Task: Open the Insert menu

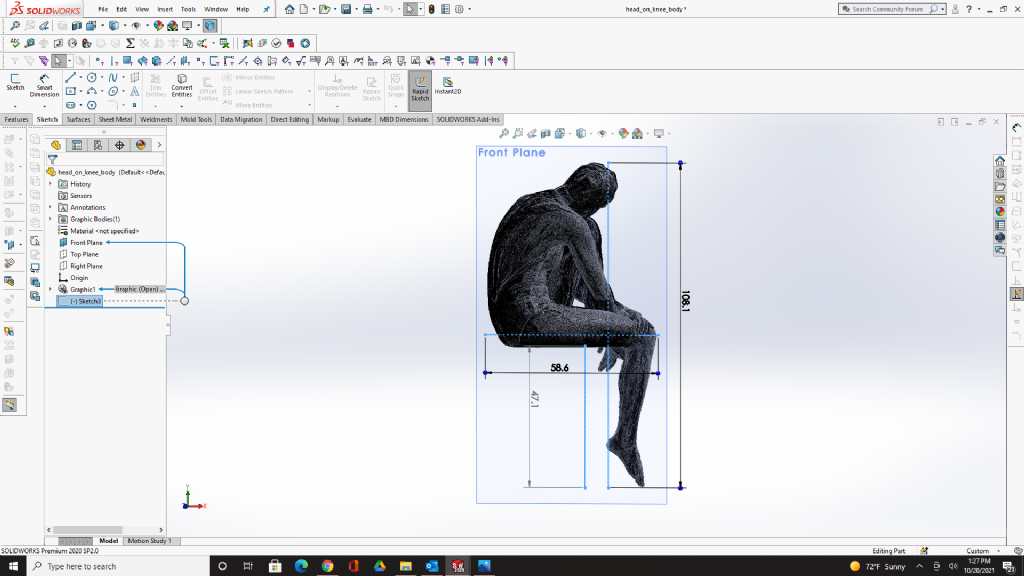Action: click(x=165, y=9)
